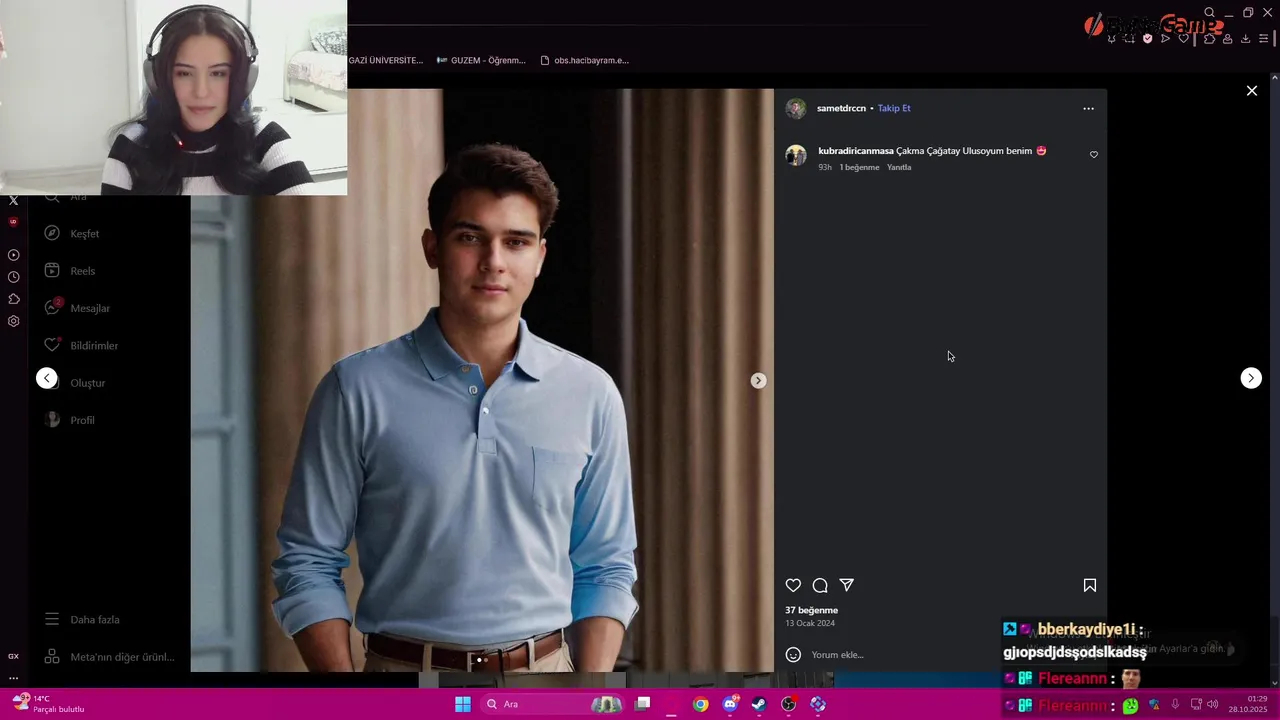
Task: Click kubradiricanmasa's comment avatar
Action: [796, 155]
